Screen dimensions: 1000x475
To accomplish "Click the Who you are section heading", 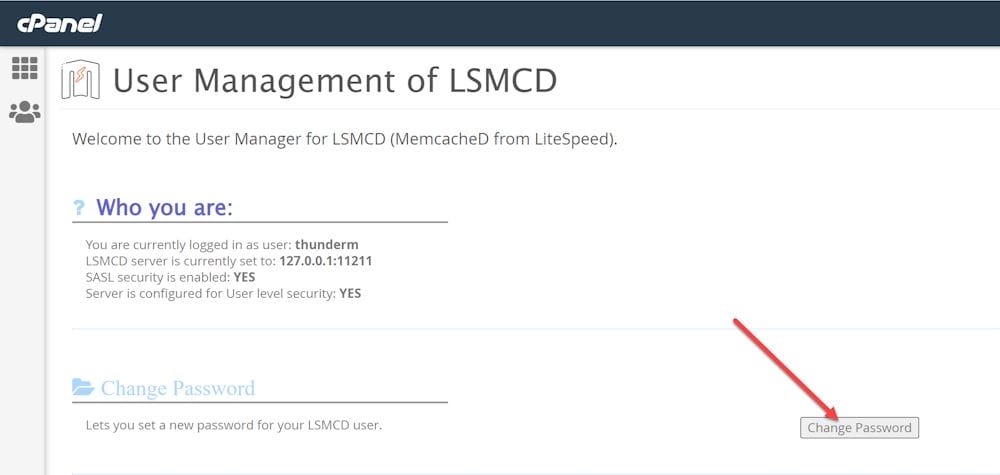I will click(165, 207).
